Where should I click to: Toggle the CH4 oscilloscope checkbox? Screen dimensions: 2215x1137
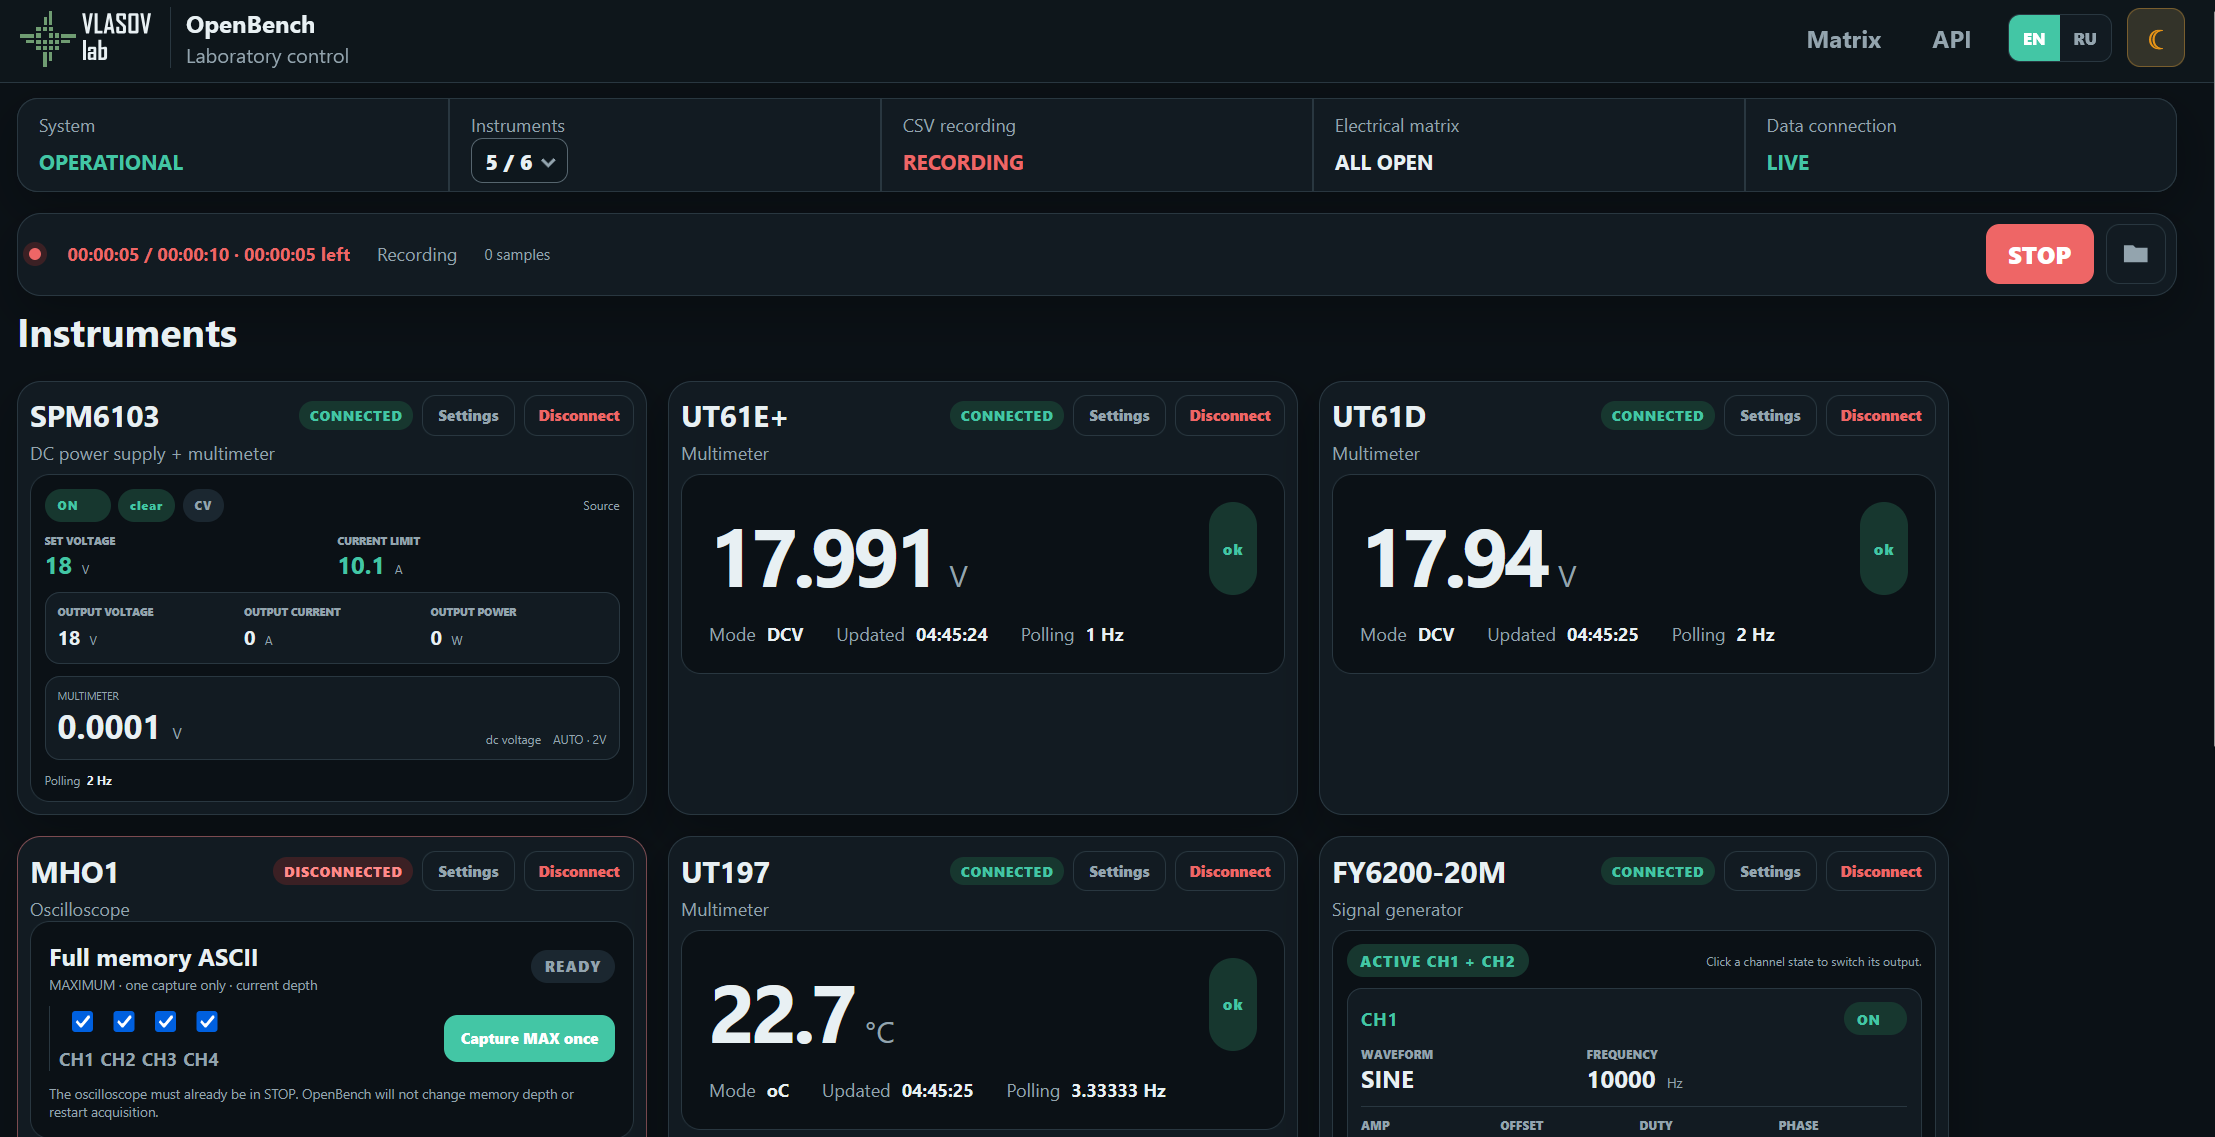pos(207,1021)
